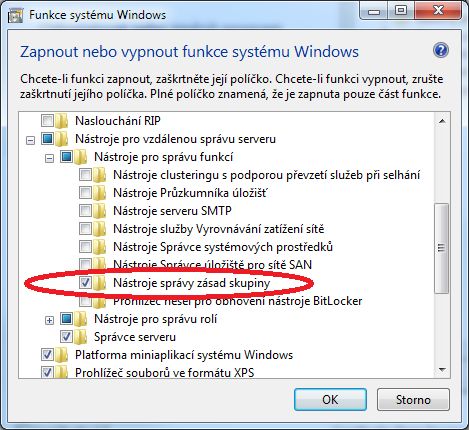
Task: Cancel the dialog with Storno button
Action: tap(413, 399)
